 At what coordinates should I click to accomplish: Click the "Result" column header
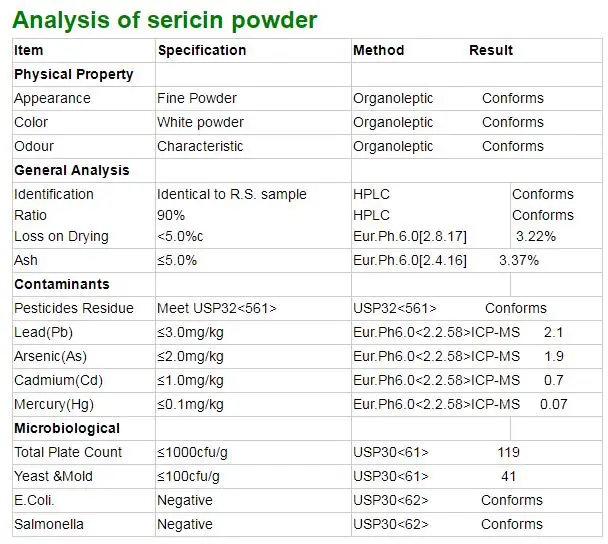[491, 50]
